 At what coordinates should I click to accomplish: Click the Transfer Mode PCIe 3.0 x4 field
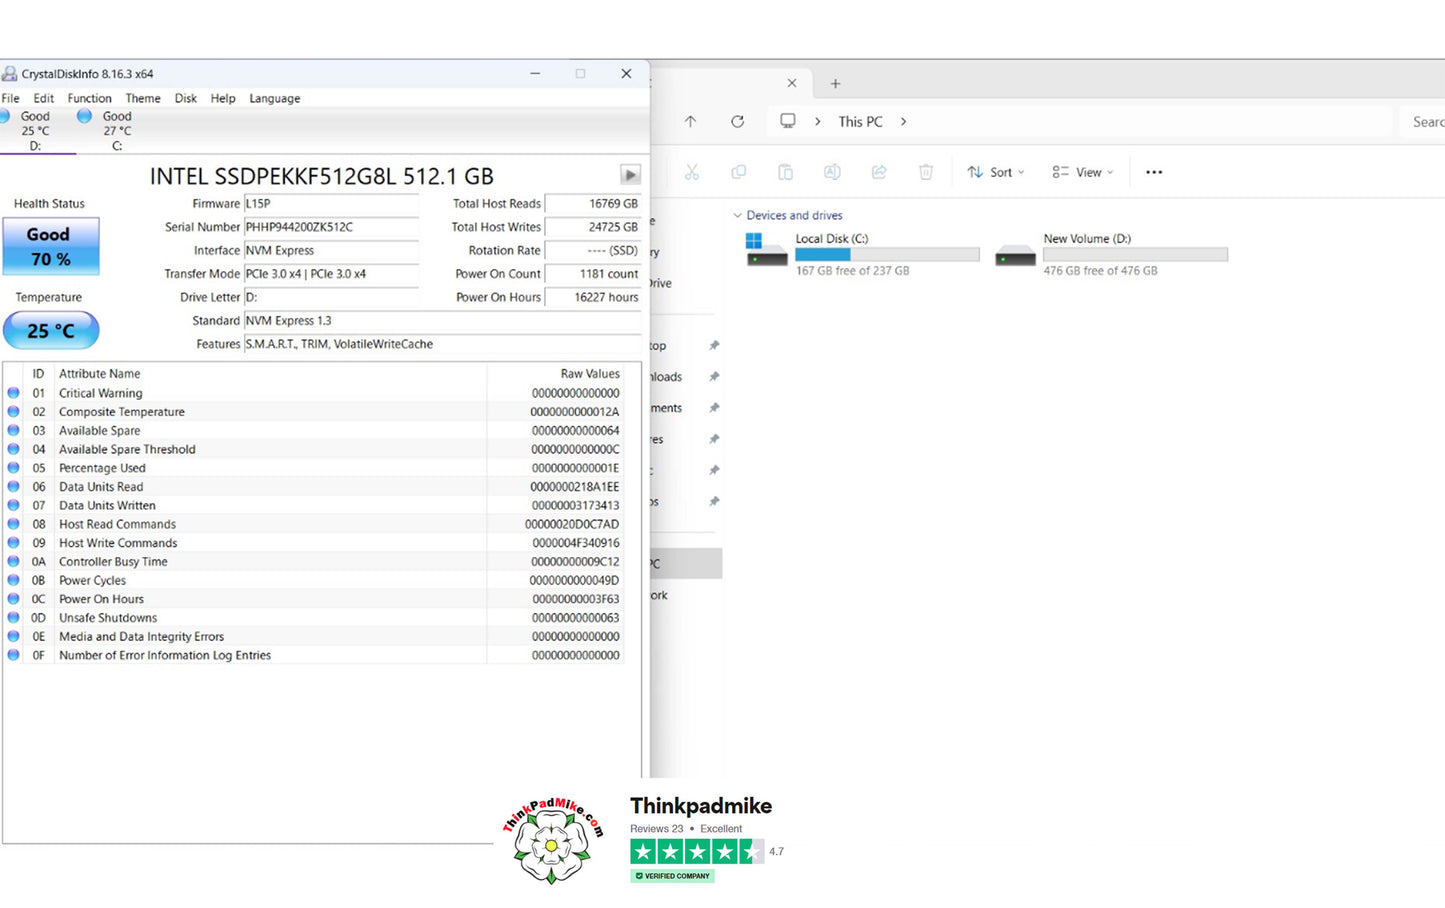click(x=331, y=274)
